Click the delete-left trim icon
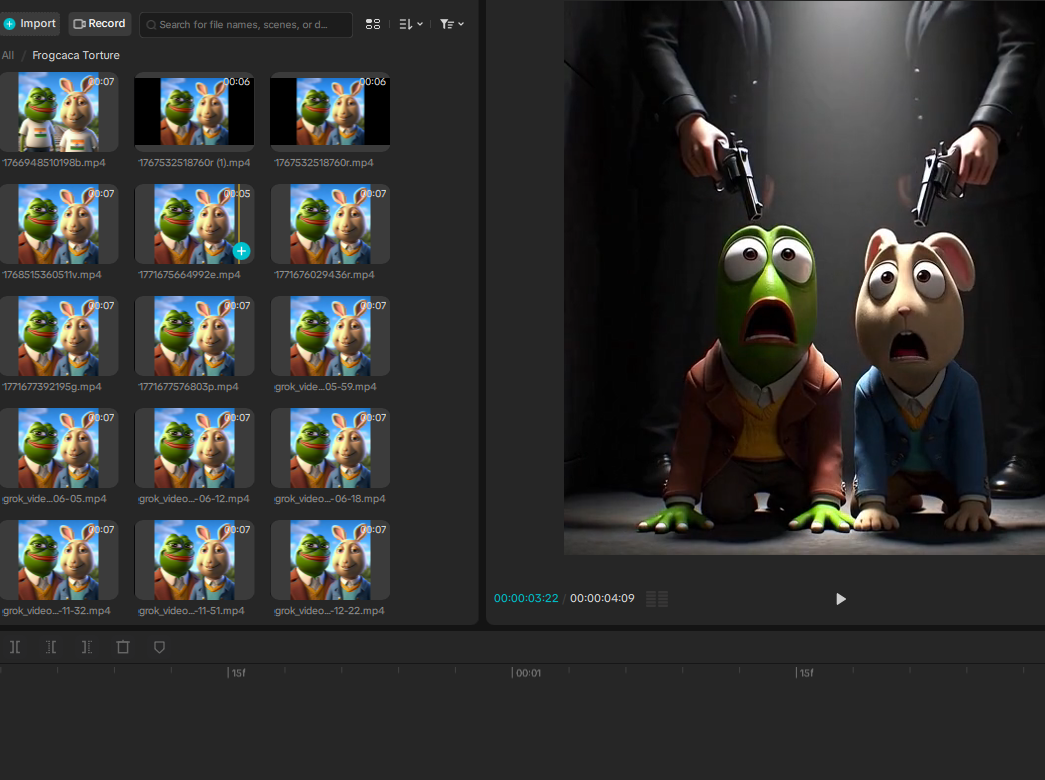Viewport: 1045px width, 780px height. click(51, 647)
